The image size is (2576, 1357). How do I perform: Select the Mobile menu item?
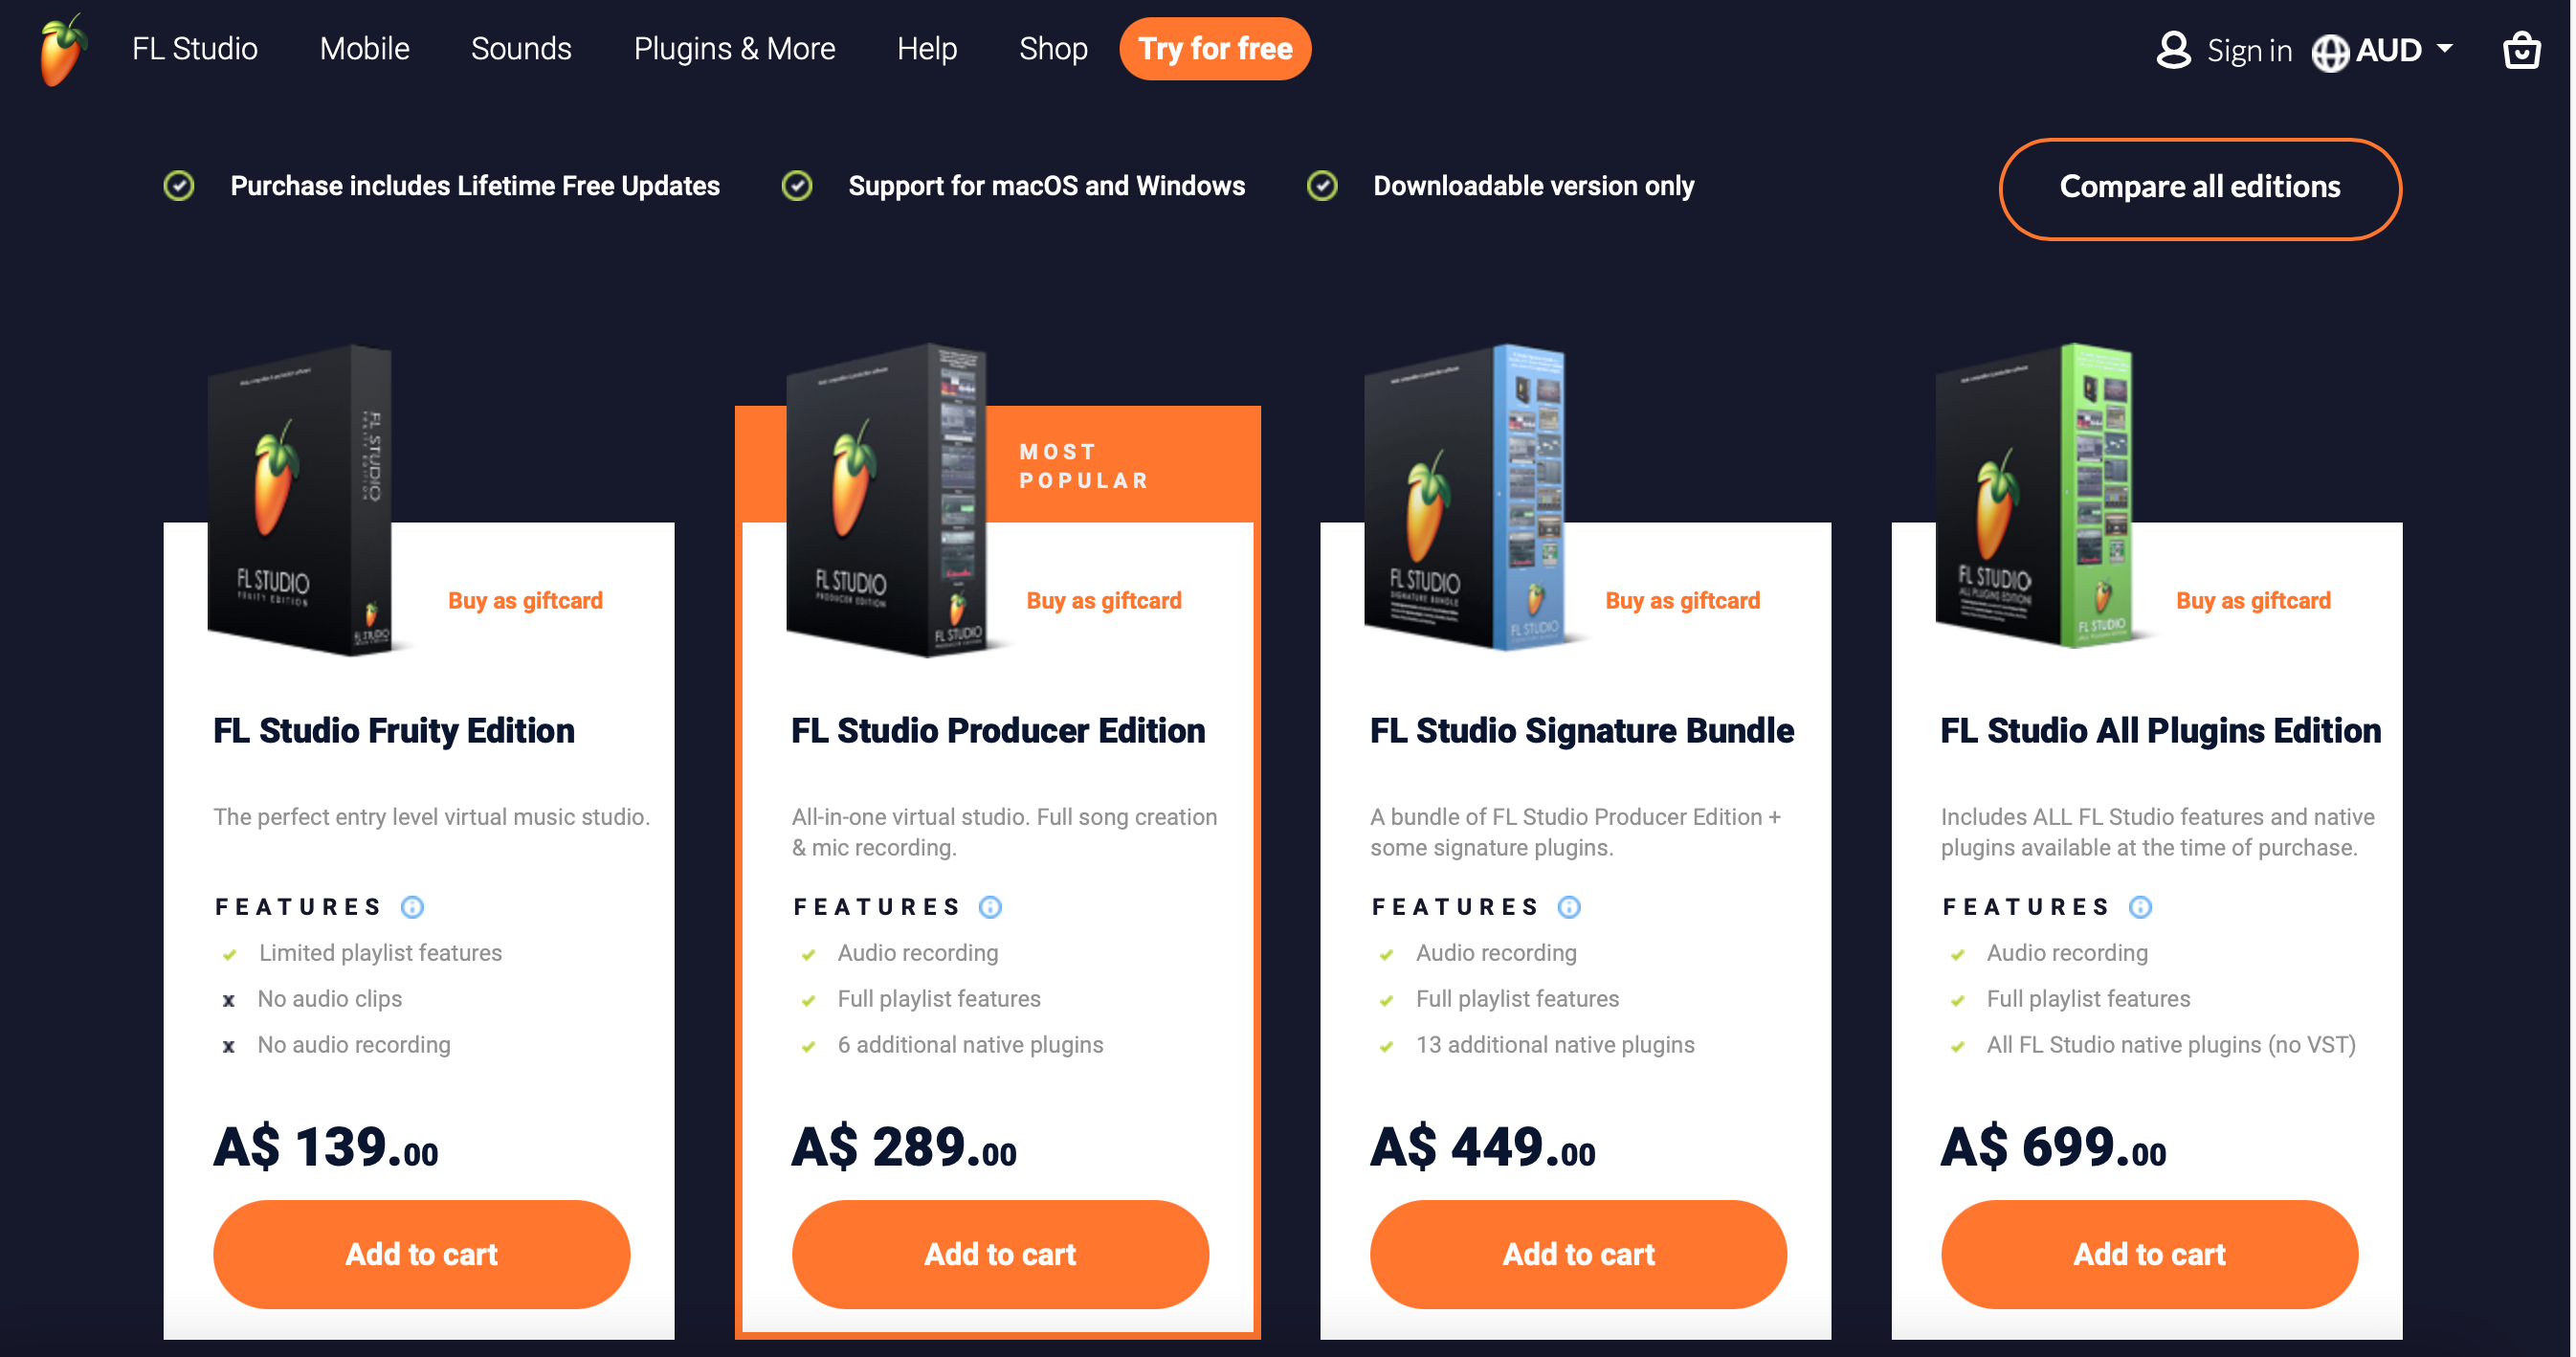pyautogui.click(x=365, y=48)
